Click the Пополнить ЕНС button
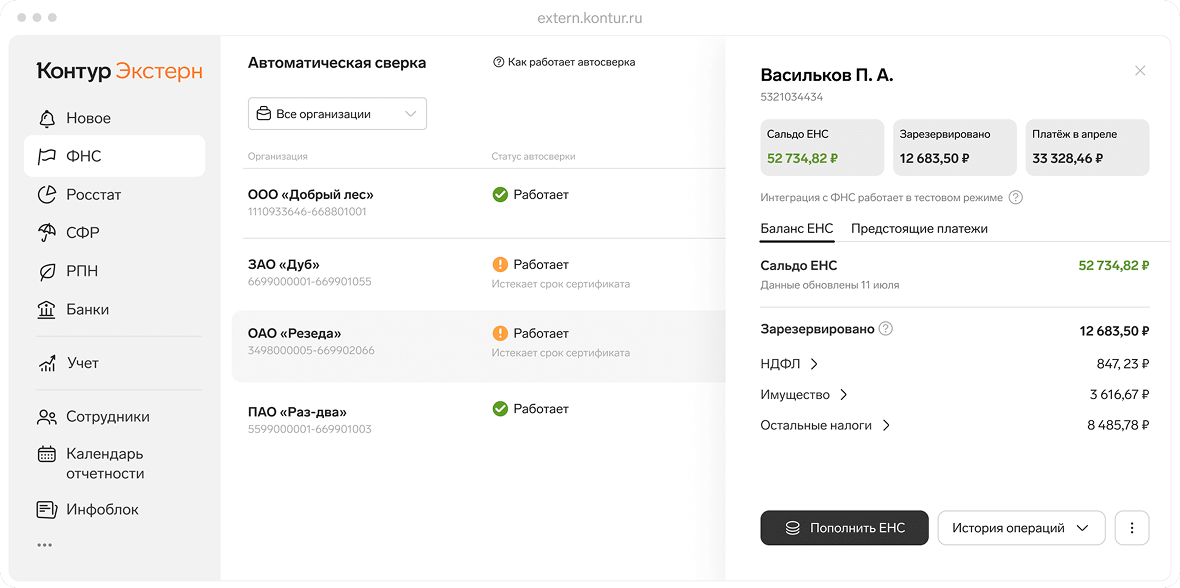 (x=844, y=527)
